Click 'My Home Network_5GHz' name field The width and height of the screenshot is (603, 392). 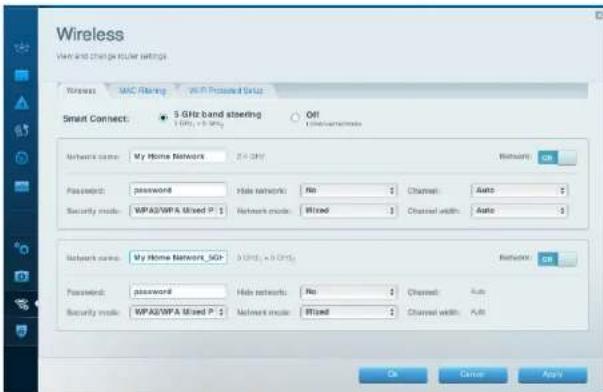[x=178, y=258]
